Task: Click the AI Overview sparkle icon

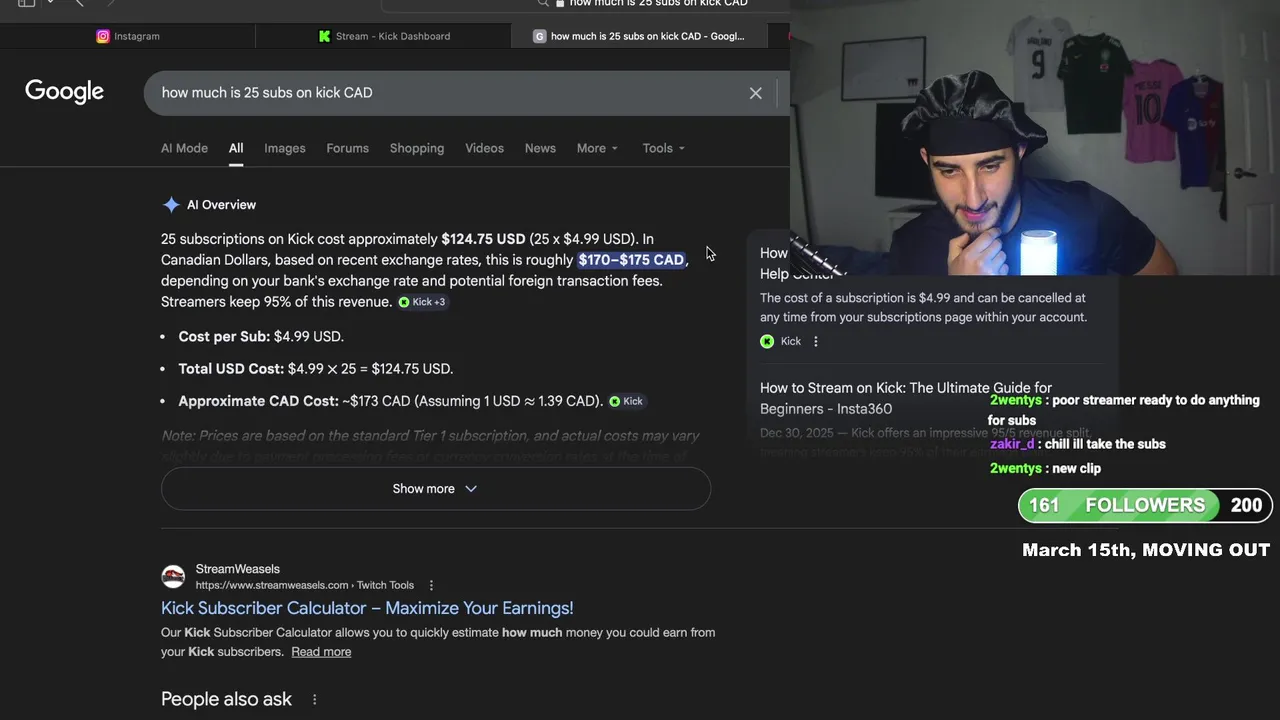Action: pos(171,205)
